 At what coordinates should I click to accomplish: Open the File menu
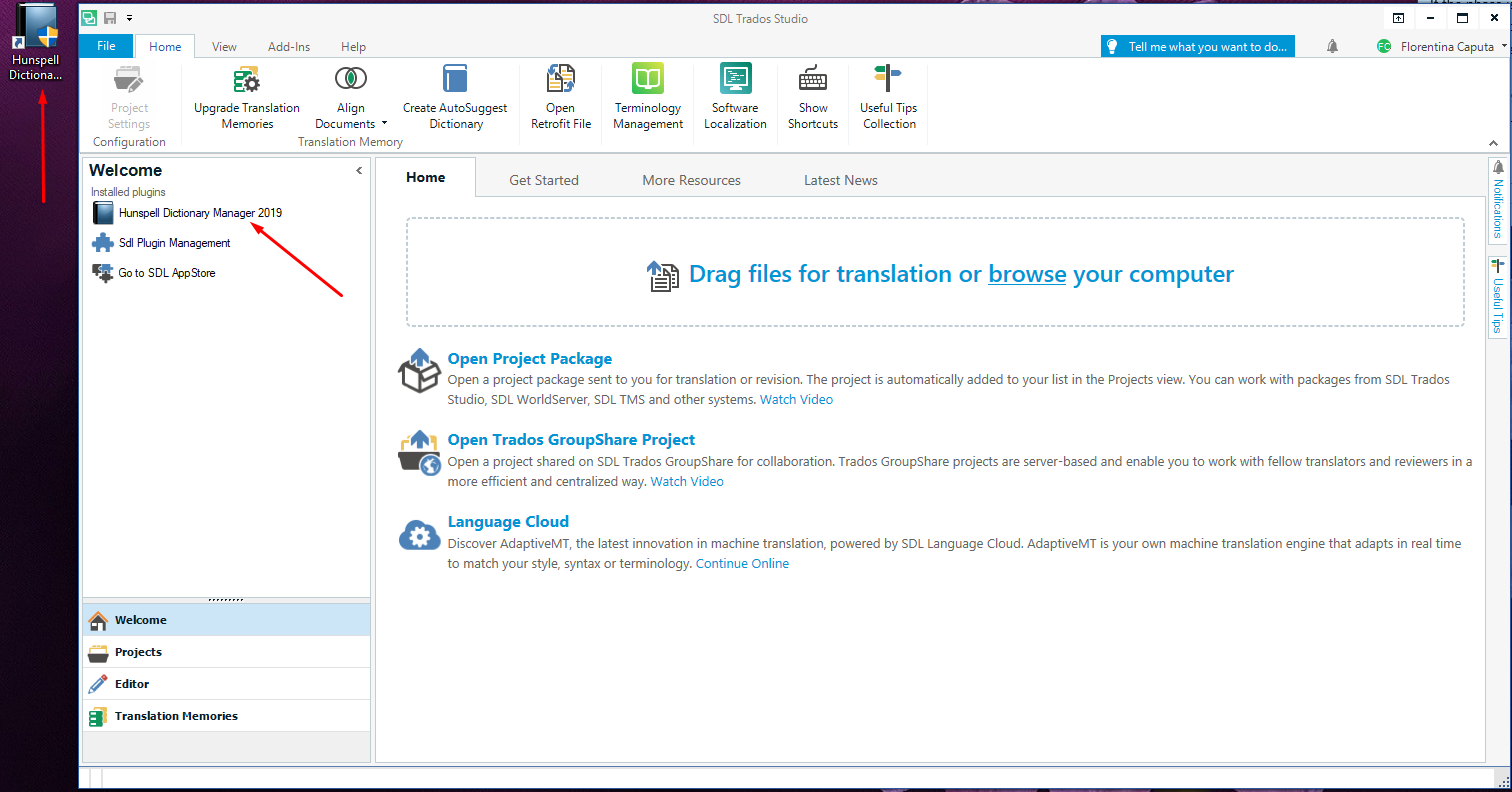point(106,46)
